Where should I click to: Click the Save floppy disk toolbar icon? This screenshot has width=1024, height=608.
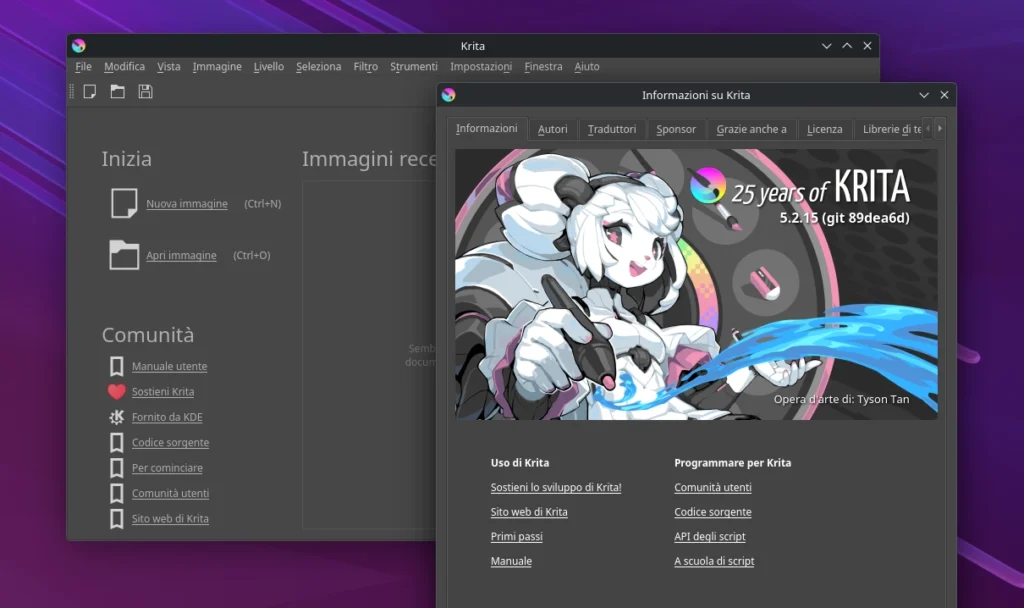(144, 91)
